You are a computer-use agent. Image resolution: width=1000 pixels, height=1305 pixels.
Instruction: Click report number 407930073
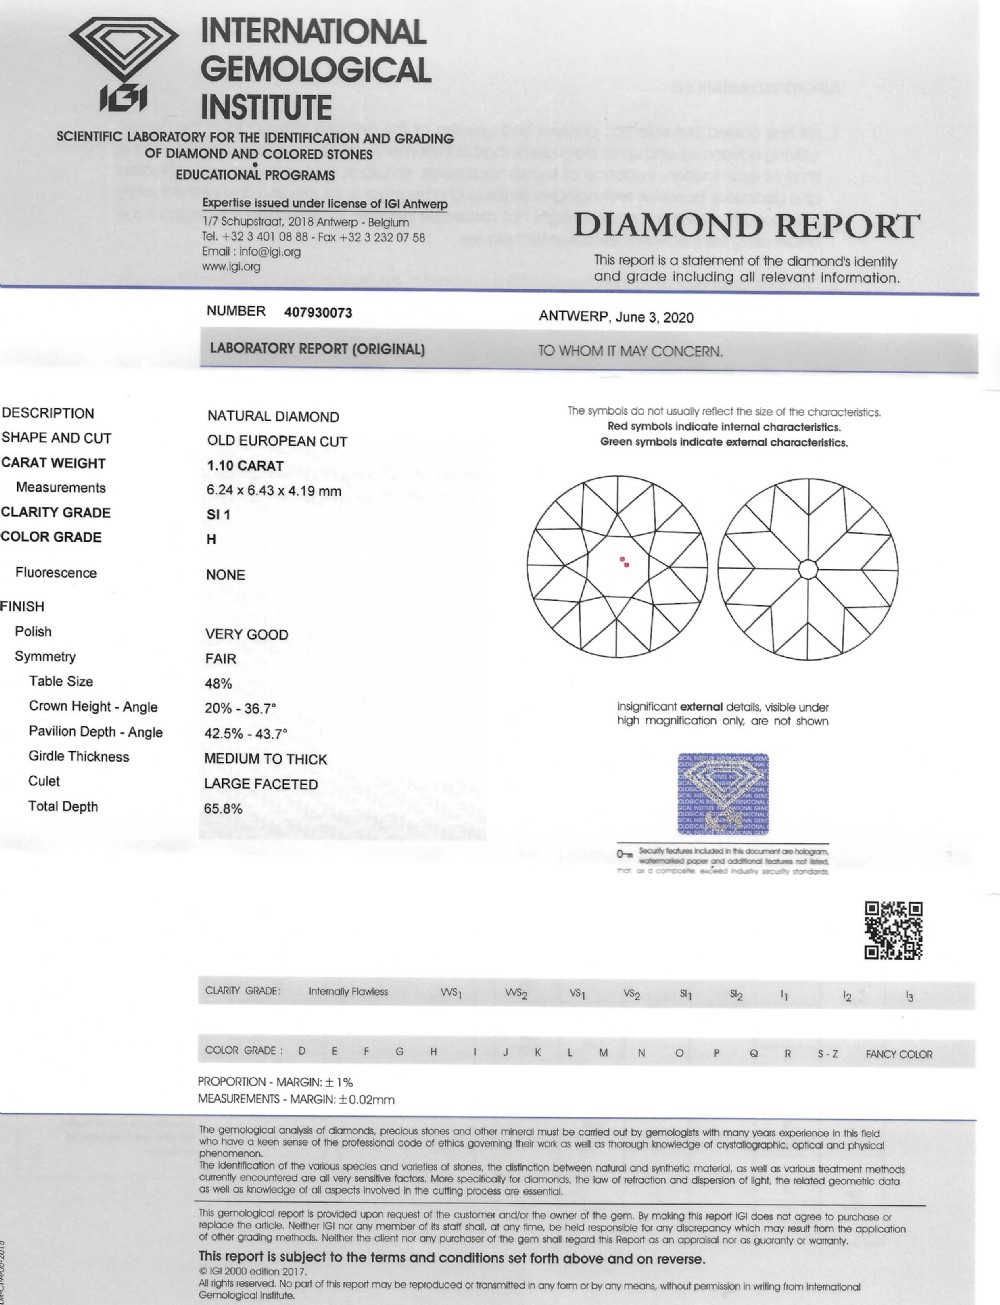pos(318,312)
